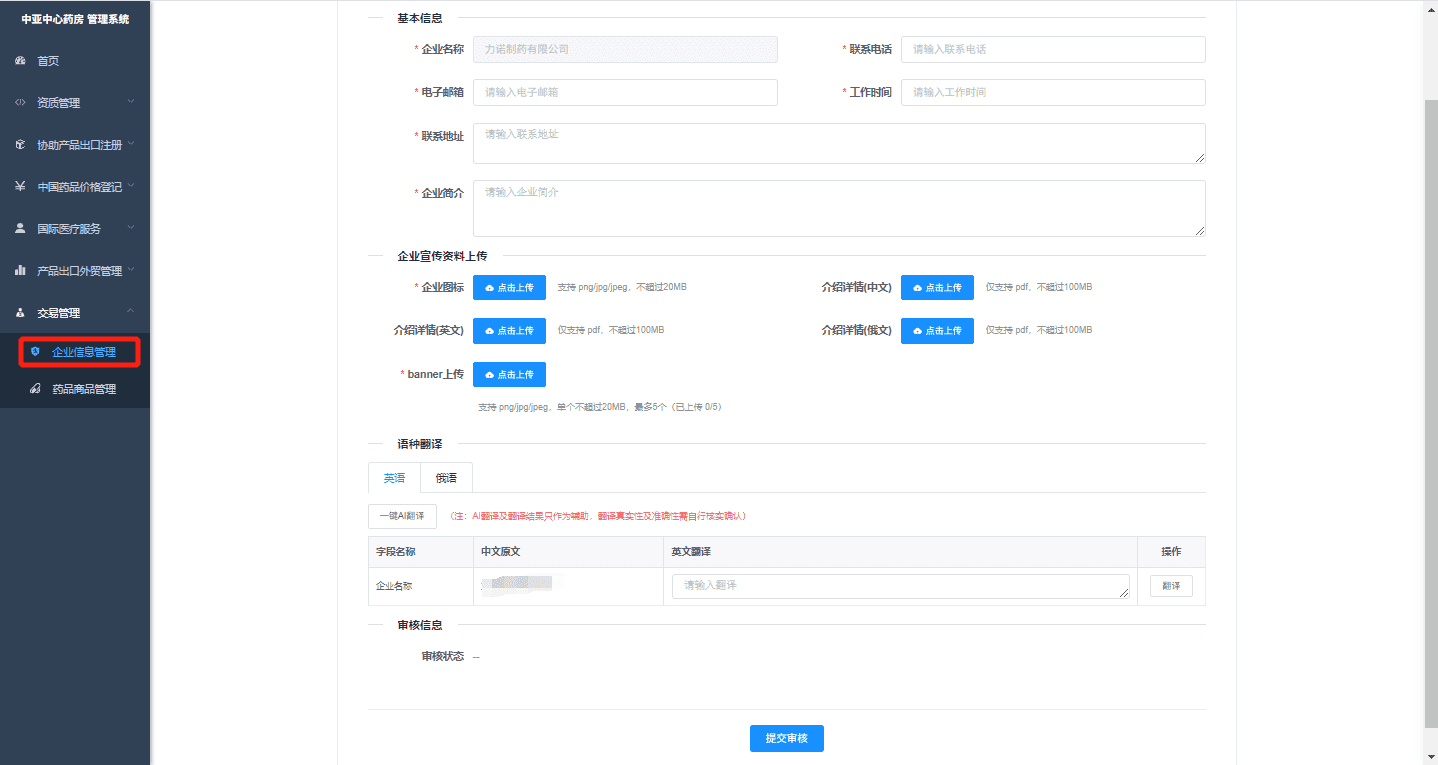Click the 交易管理 icon in sidebar

[x=20, y=312]
